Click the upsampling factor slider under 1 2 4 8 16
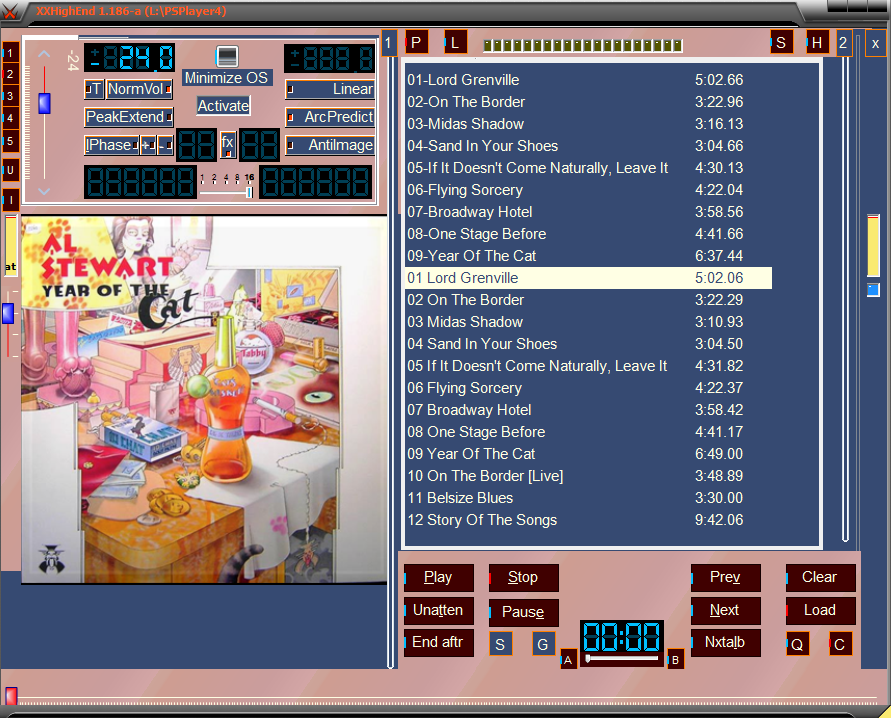The height and width of the screenshot is (718, 891). pos(226,193)
